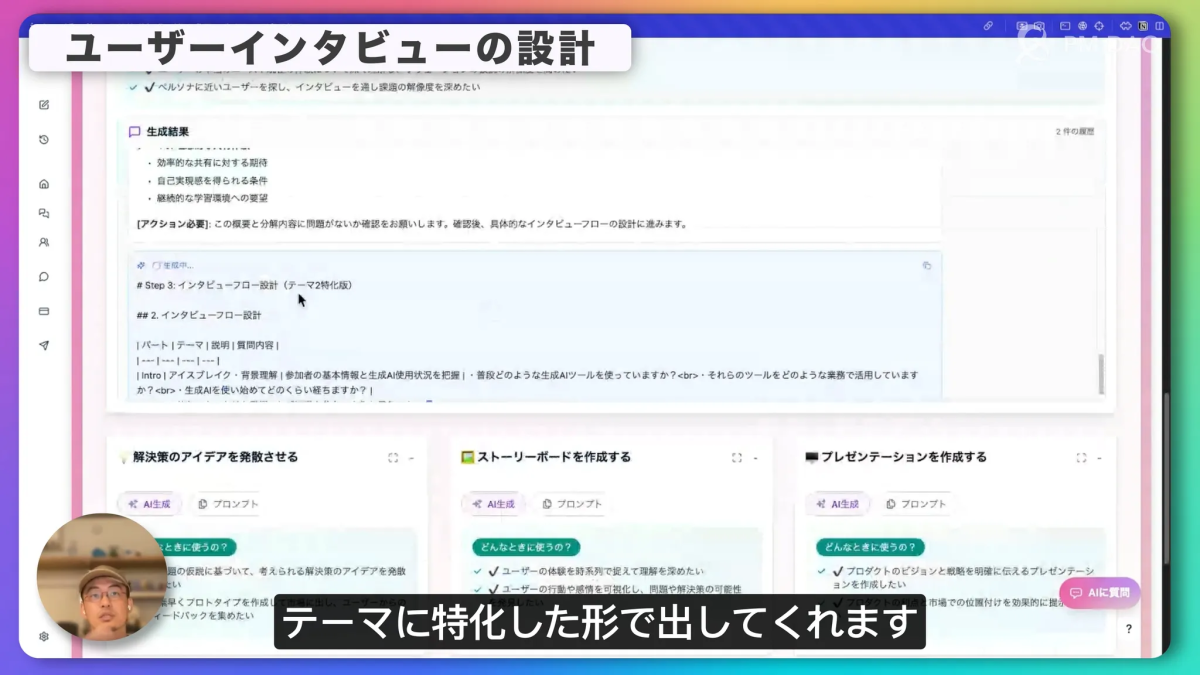Screen dimensions: 1200x675
Task: Click the compose/edit icon in left sidebar
Action: point(44,105)
